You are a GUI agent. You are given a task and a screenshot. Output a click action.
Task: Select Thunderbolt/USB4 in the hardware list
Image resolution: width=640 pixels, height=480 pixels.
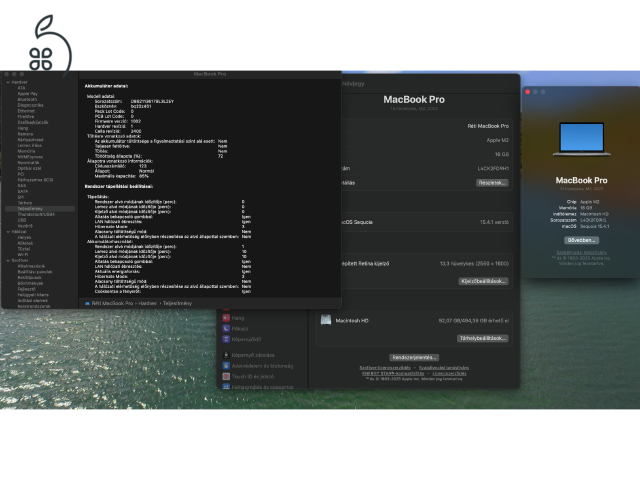(x=36, y=214)
